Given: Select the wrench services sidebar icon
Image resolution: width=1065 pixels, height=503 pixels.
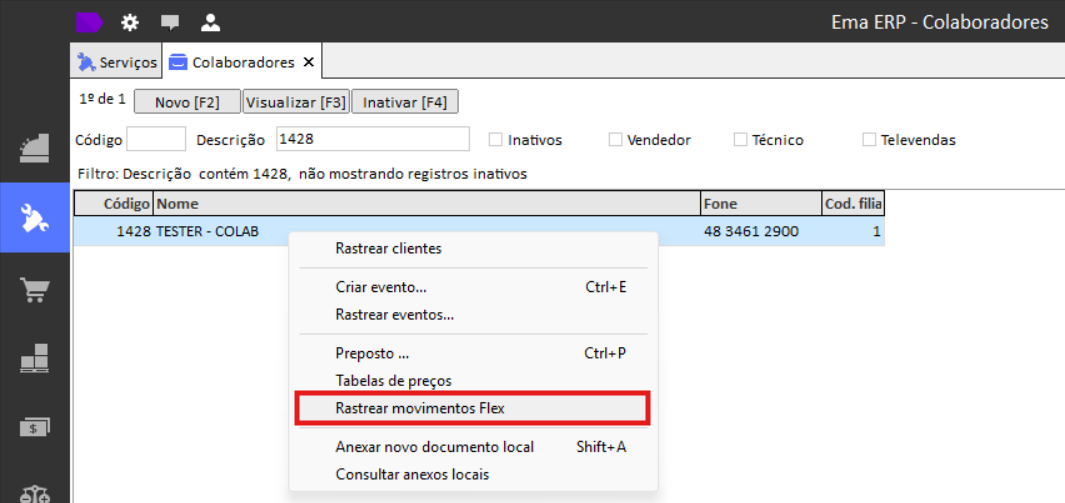Looking at the screenshot, I should [35, 217].
